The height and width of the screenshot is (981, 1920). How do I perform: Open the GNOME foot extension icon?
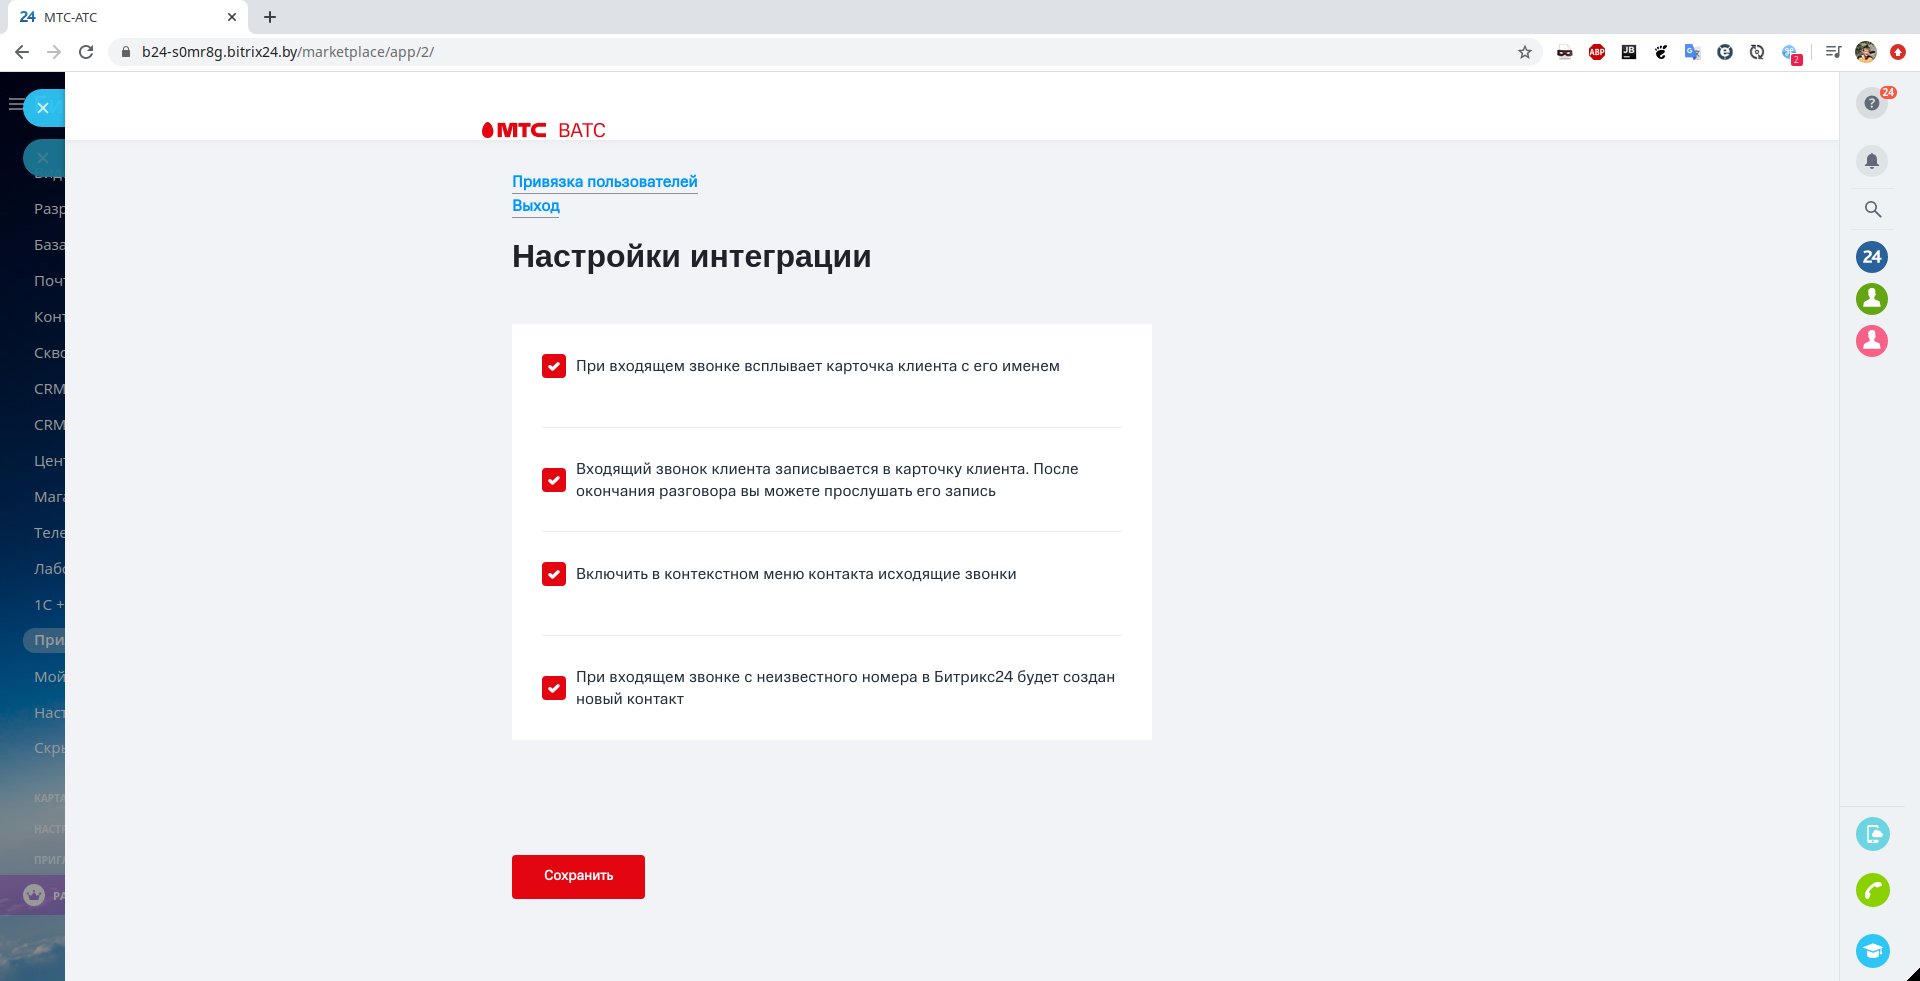[1661, 52]
